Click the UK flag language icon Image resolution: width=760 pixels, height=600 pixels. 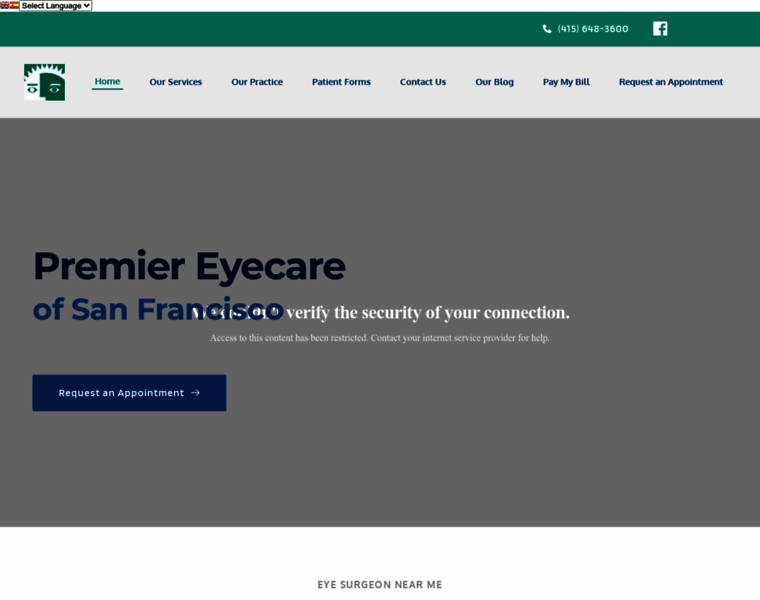coord(4,5)
